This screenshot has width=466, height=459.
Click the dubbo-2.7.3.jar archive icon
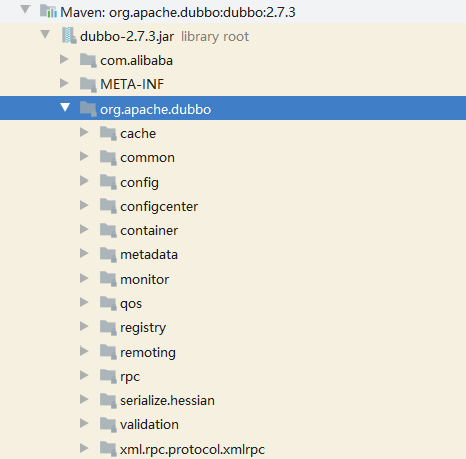click(69, 35)
